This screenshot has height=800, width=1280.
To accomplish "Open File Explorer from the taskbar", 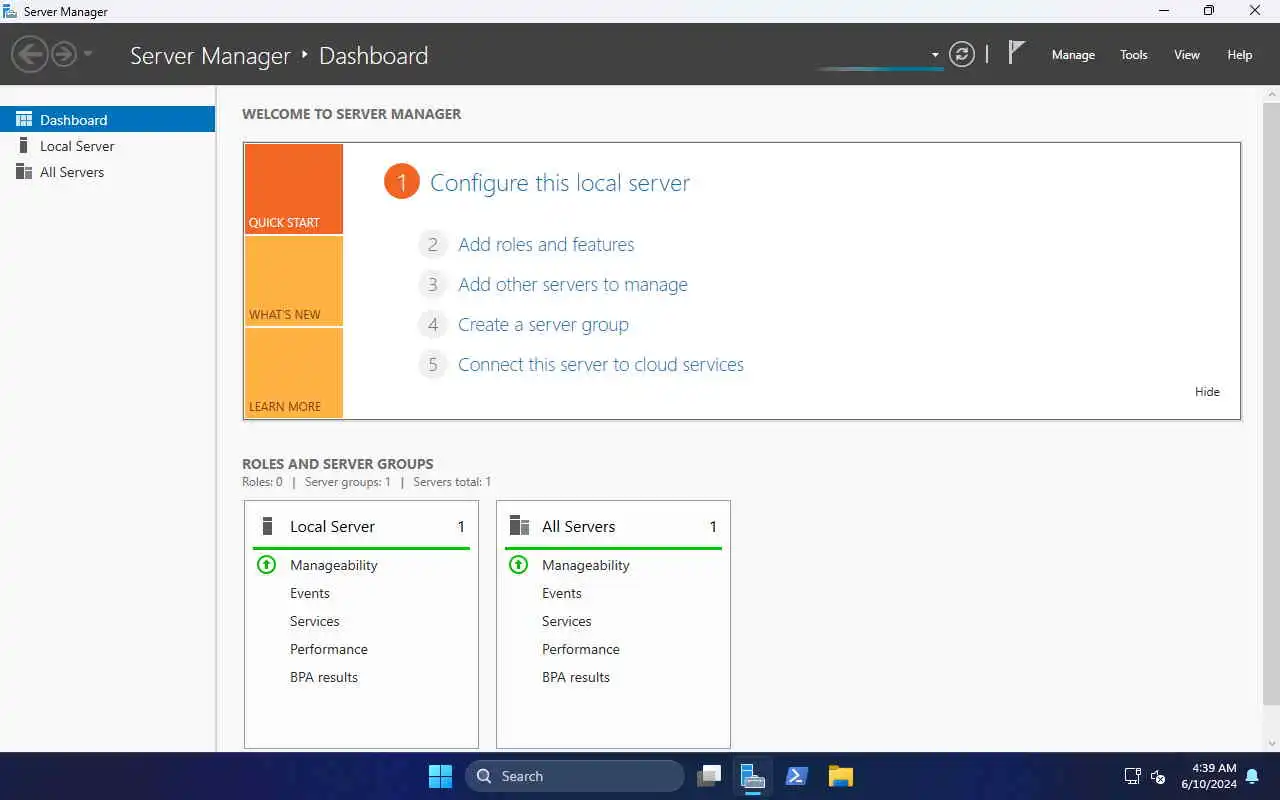I will [841, 776].
